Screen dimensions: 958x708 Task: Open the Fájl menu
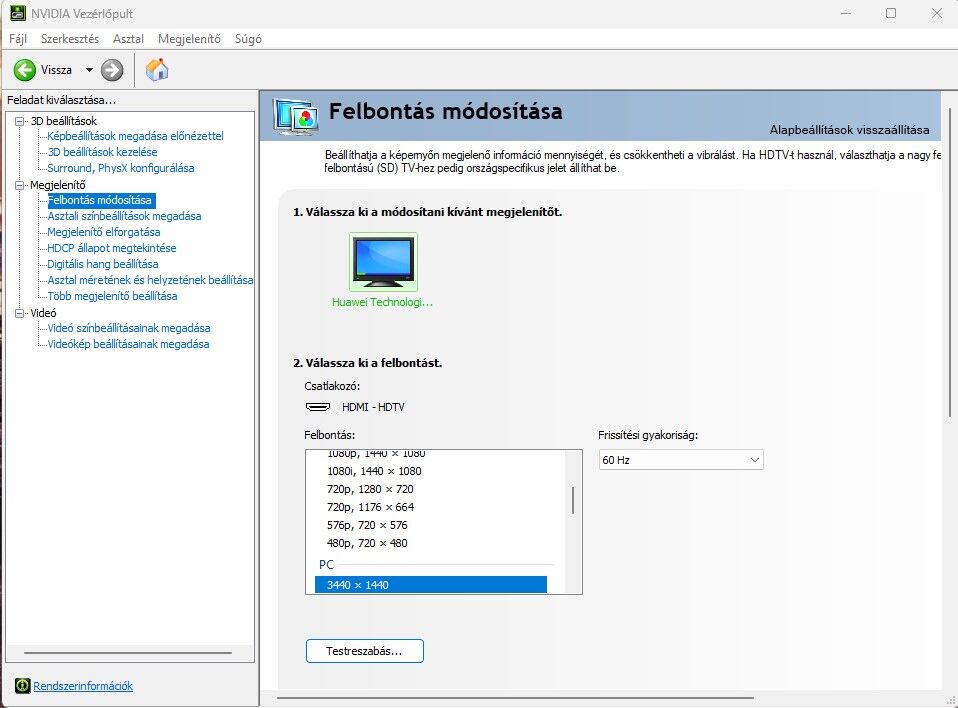(18, 38)
